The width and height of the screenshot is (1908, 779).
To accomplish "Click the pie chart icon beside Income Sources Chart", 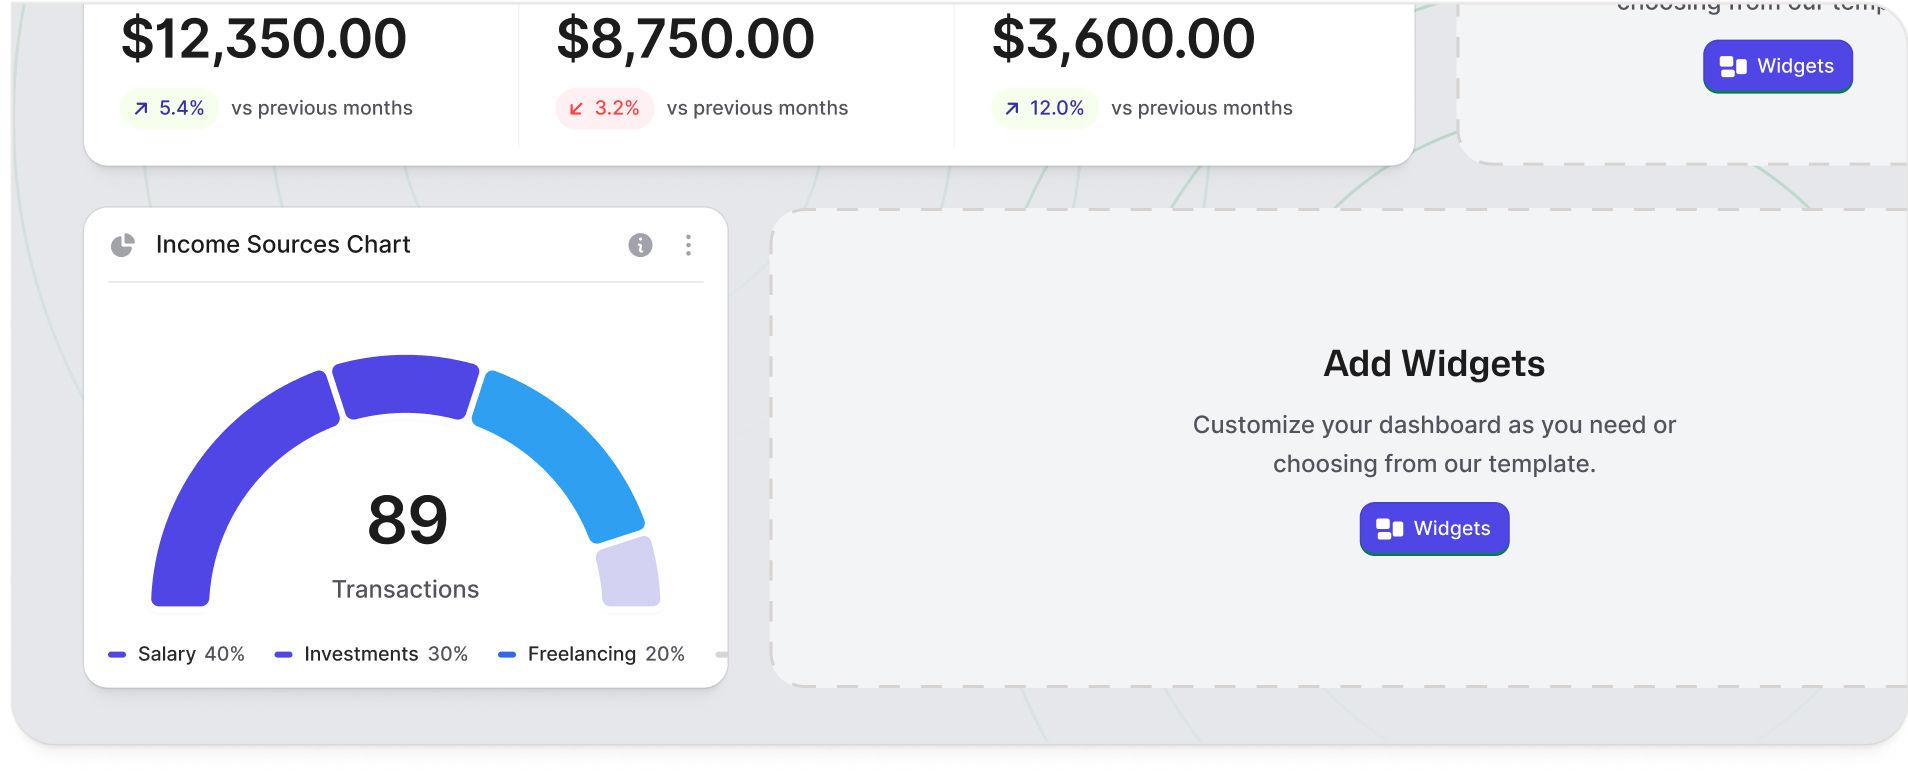I will pyautogui.click(x=123, y=245).
